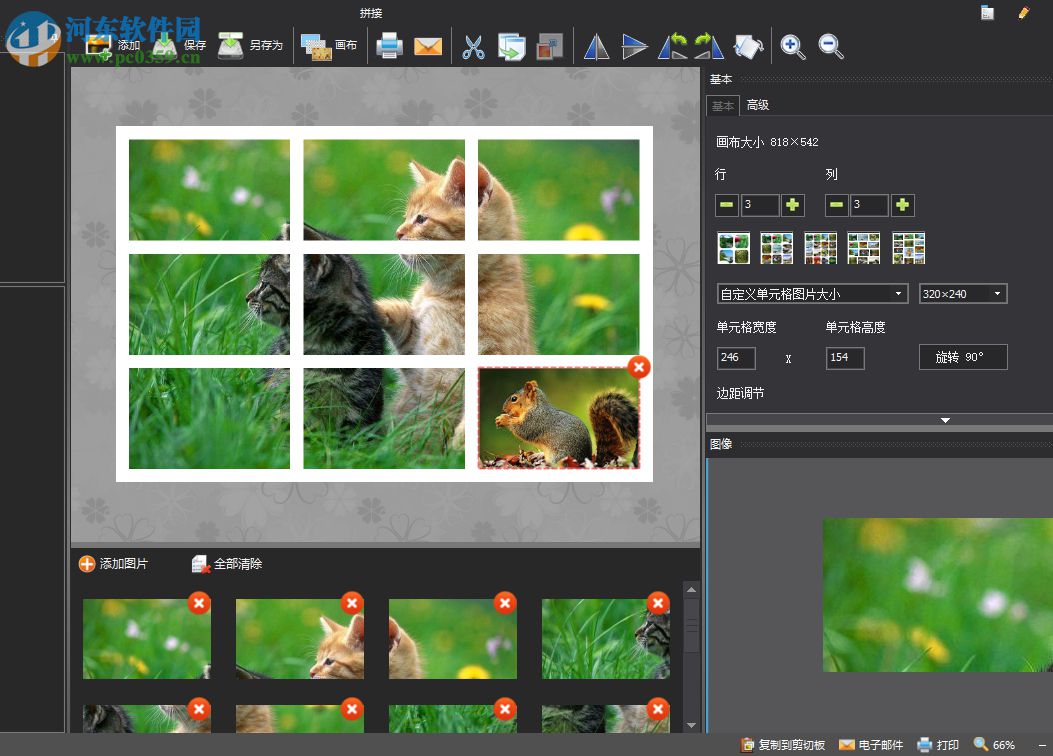Expand the 边距调节 panel arrow bar
The height and width of the screenshot is (756, 1053).
(945, 420)
